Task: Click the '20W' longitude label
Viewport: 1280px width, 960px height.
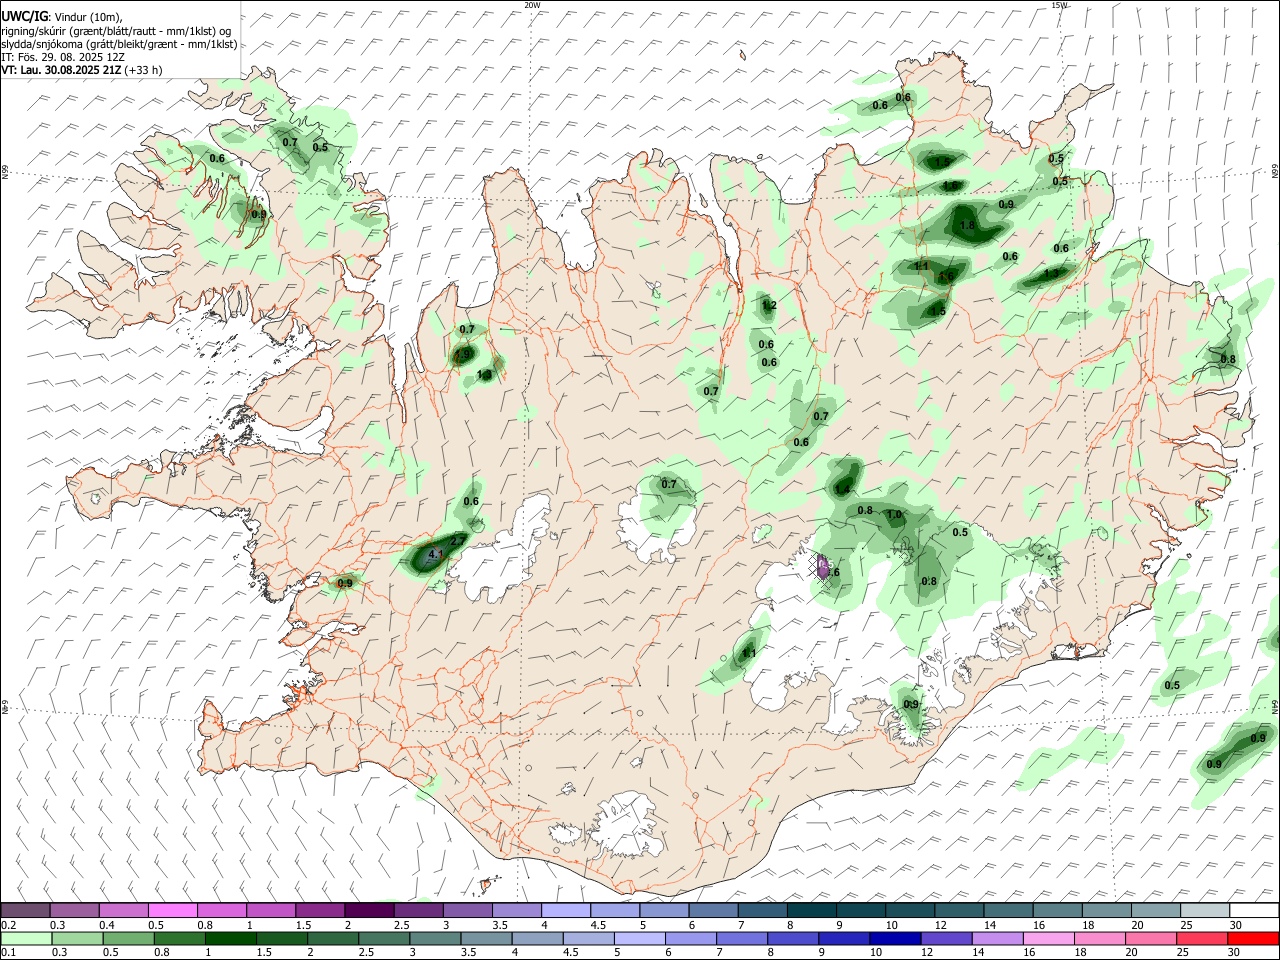Action: pyautogui.click(x=532, y=5)
